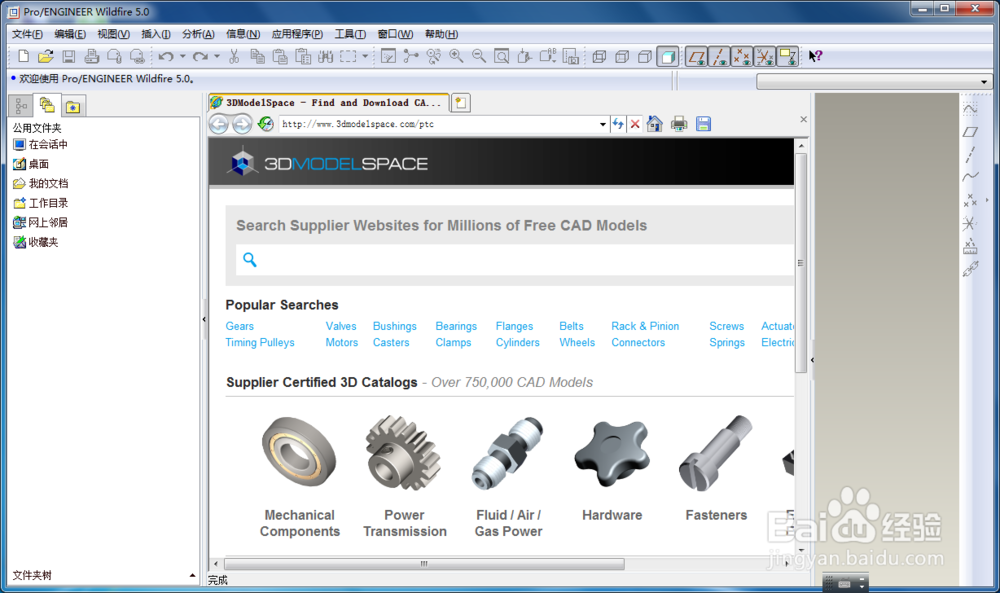
Task: Click the context help arrow icon
Action: pos(815,57)
